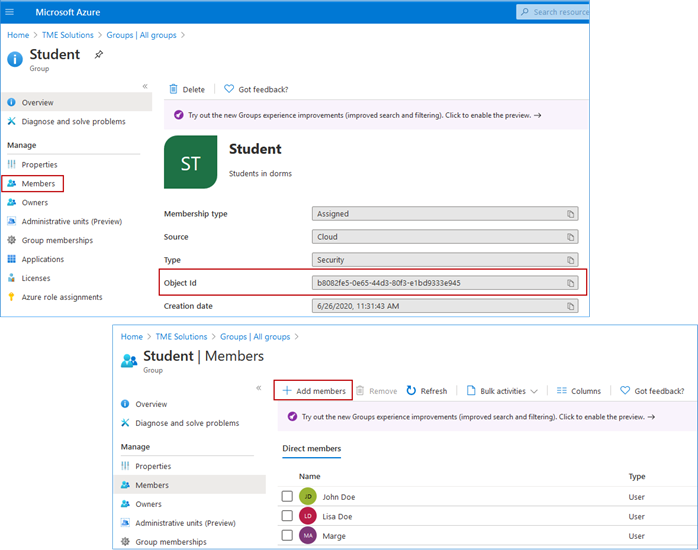
Task: Open John Doe member entry
Action: [339, 497]
